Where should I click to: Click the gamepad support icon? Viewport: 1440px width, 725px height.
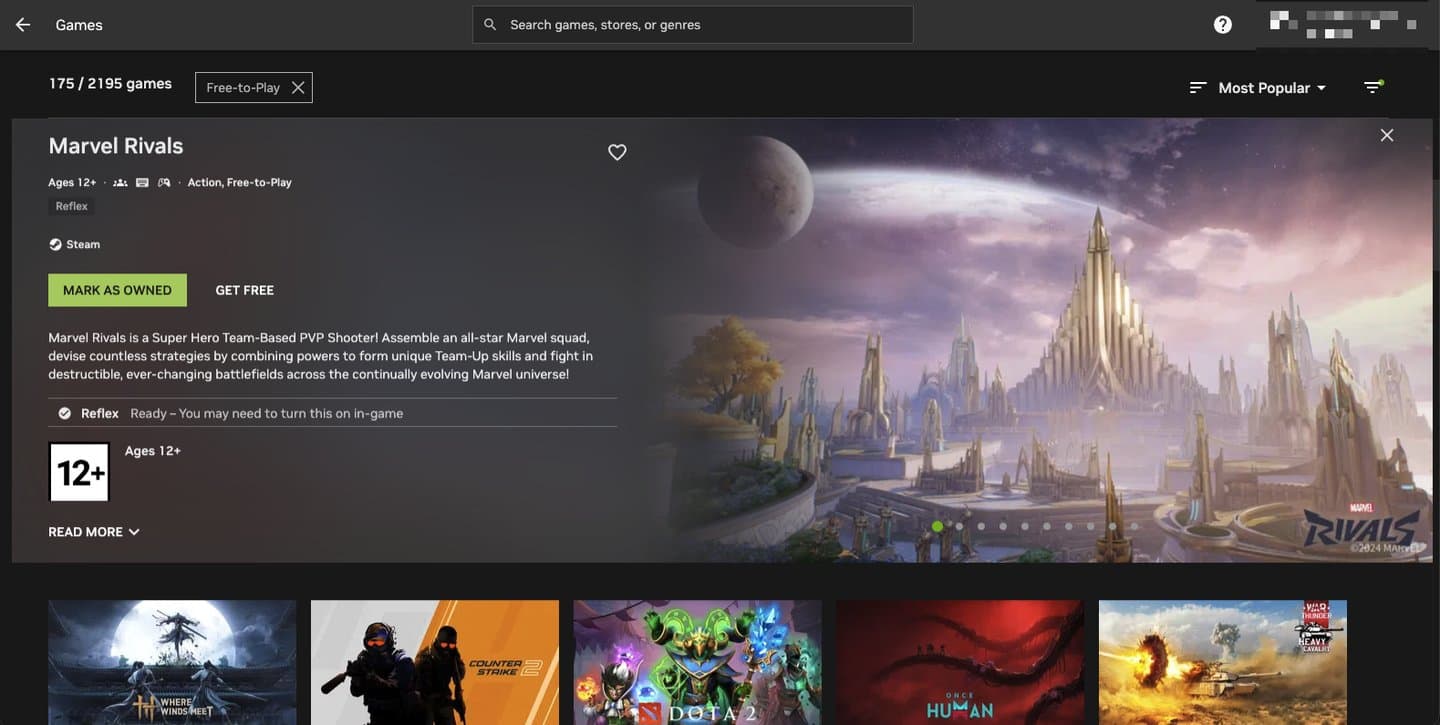164,183
